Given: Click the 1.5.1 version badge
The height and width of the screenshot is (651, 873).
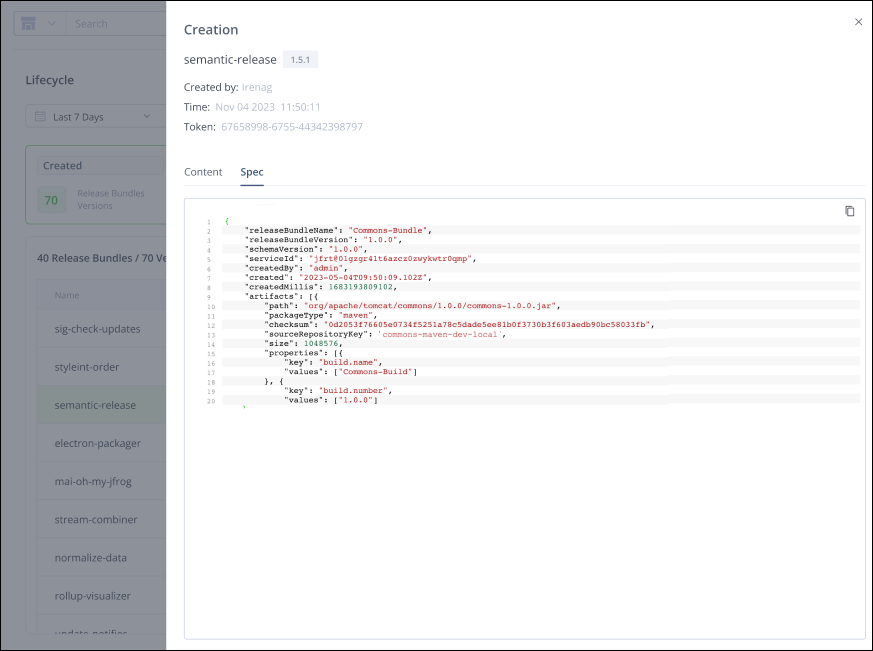Looking at the screenshot, I should tap(299, 59).
